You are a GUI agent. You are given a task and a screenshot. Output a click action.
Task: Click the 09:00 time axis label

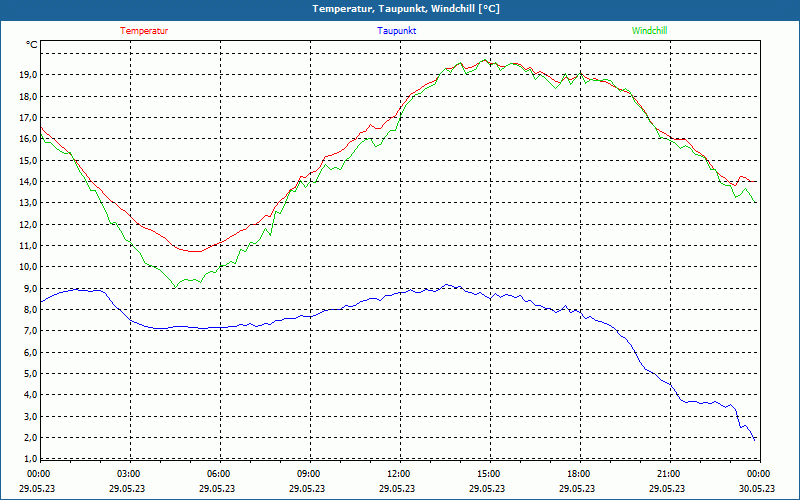pyautogui.click(x=309, y=474)
